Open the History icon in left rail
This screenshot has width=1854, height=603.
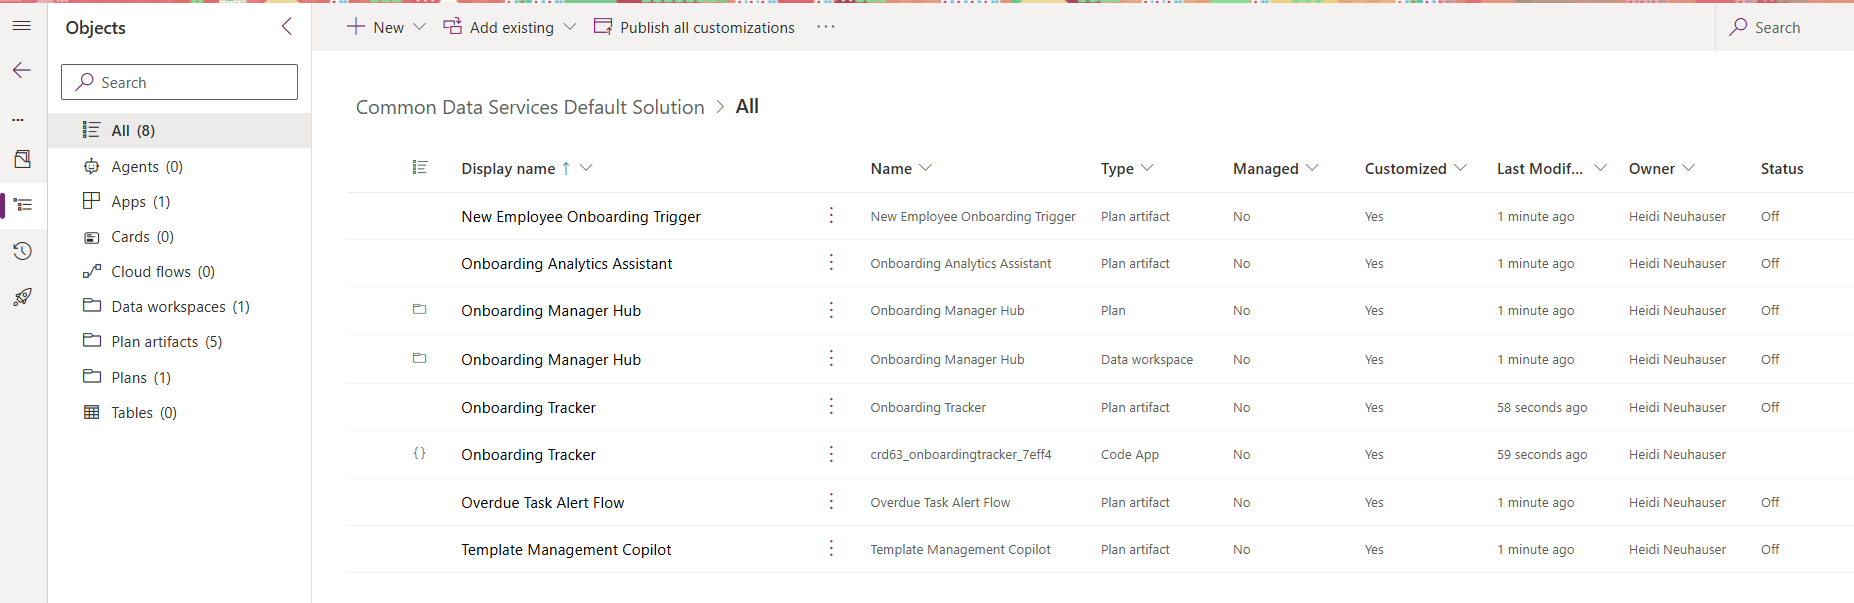pos(22,251)
